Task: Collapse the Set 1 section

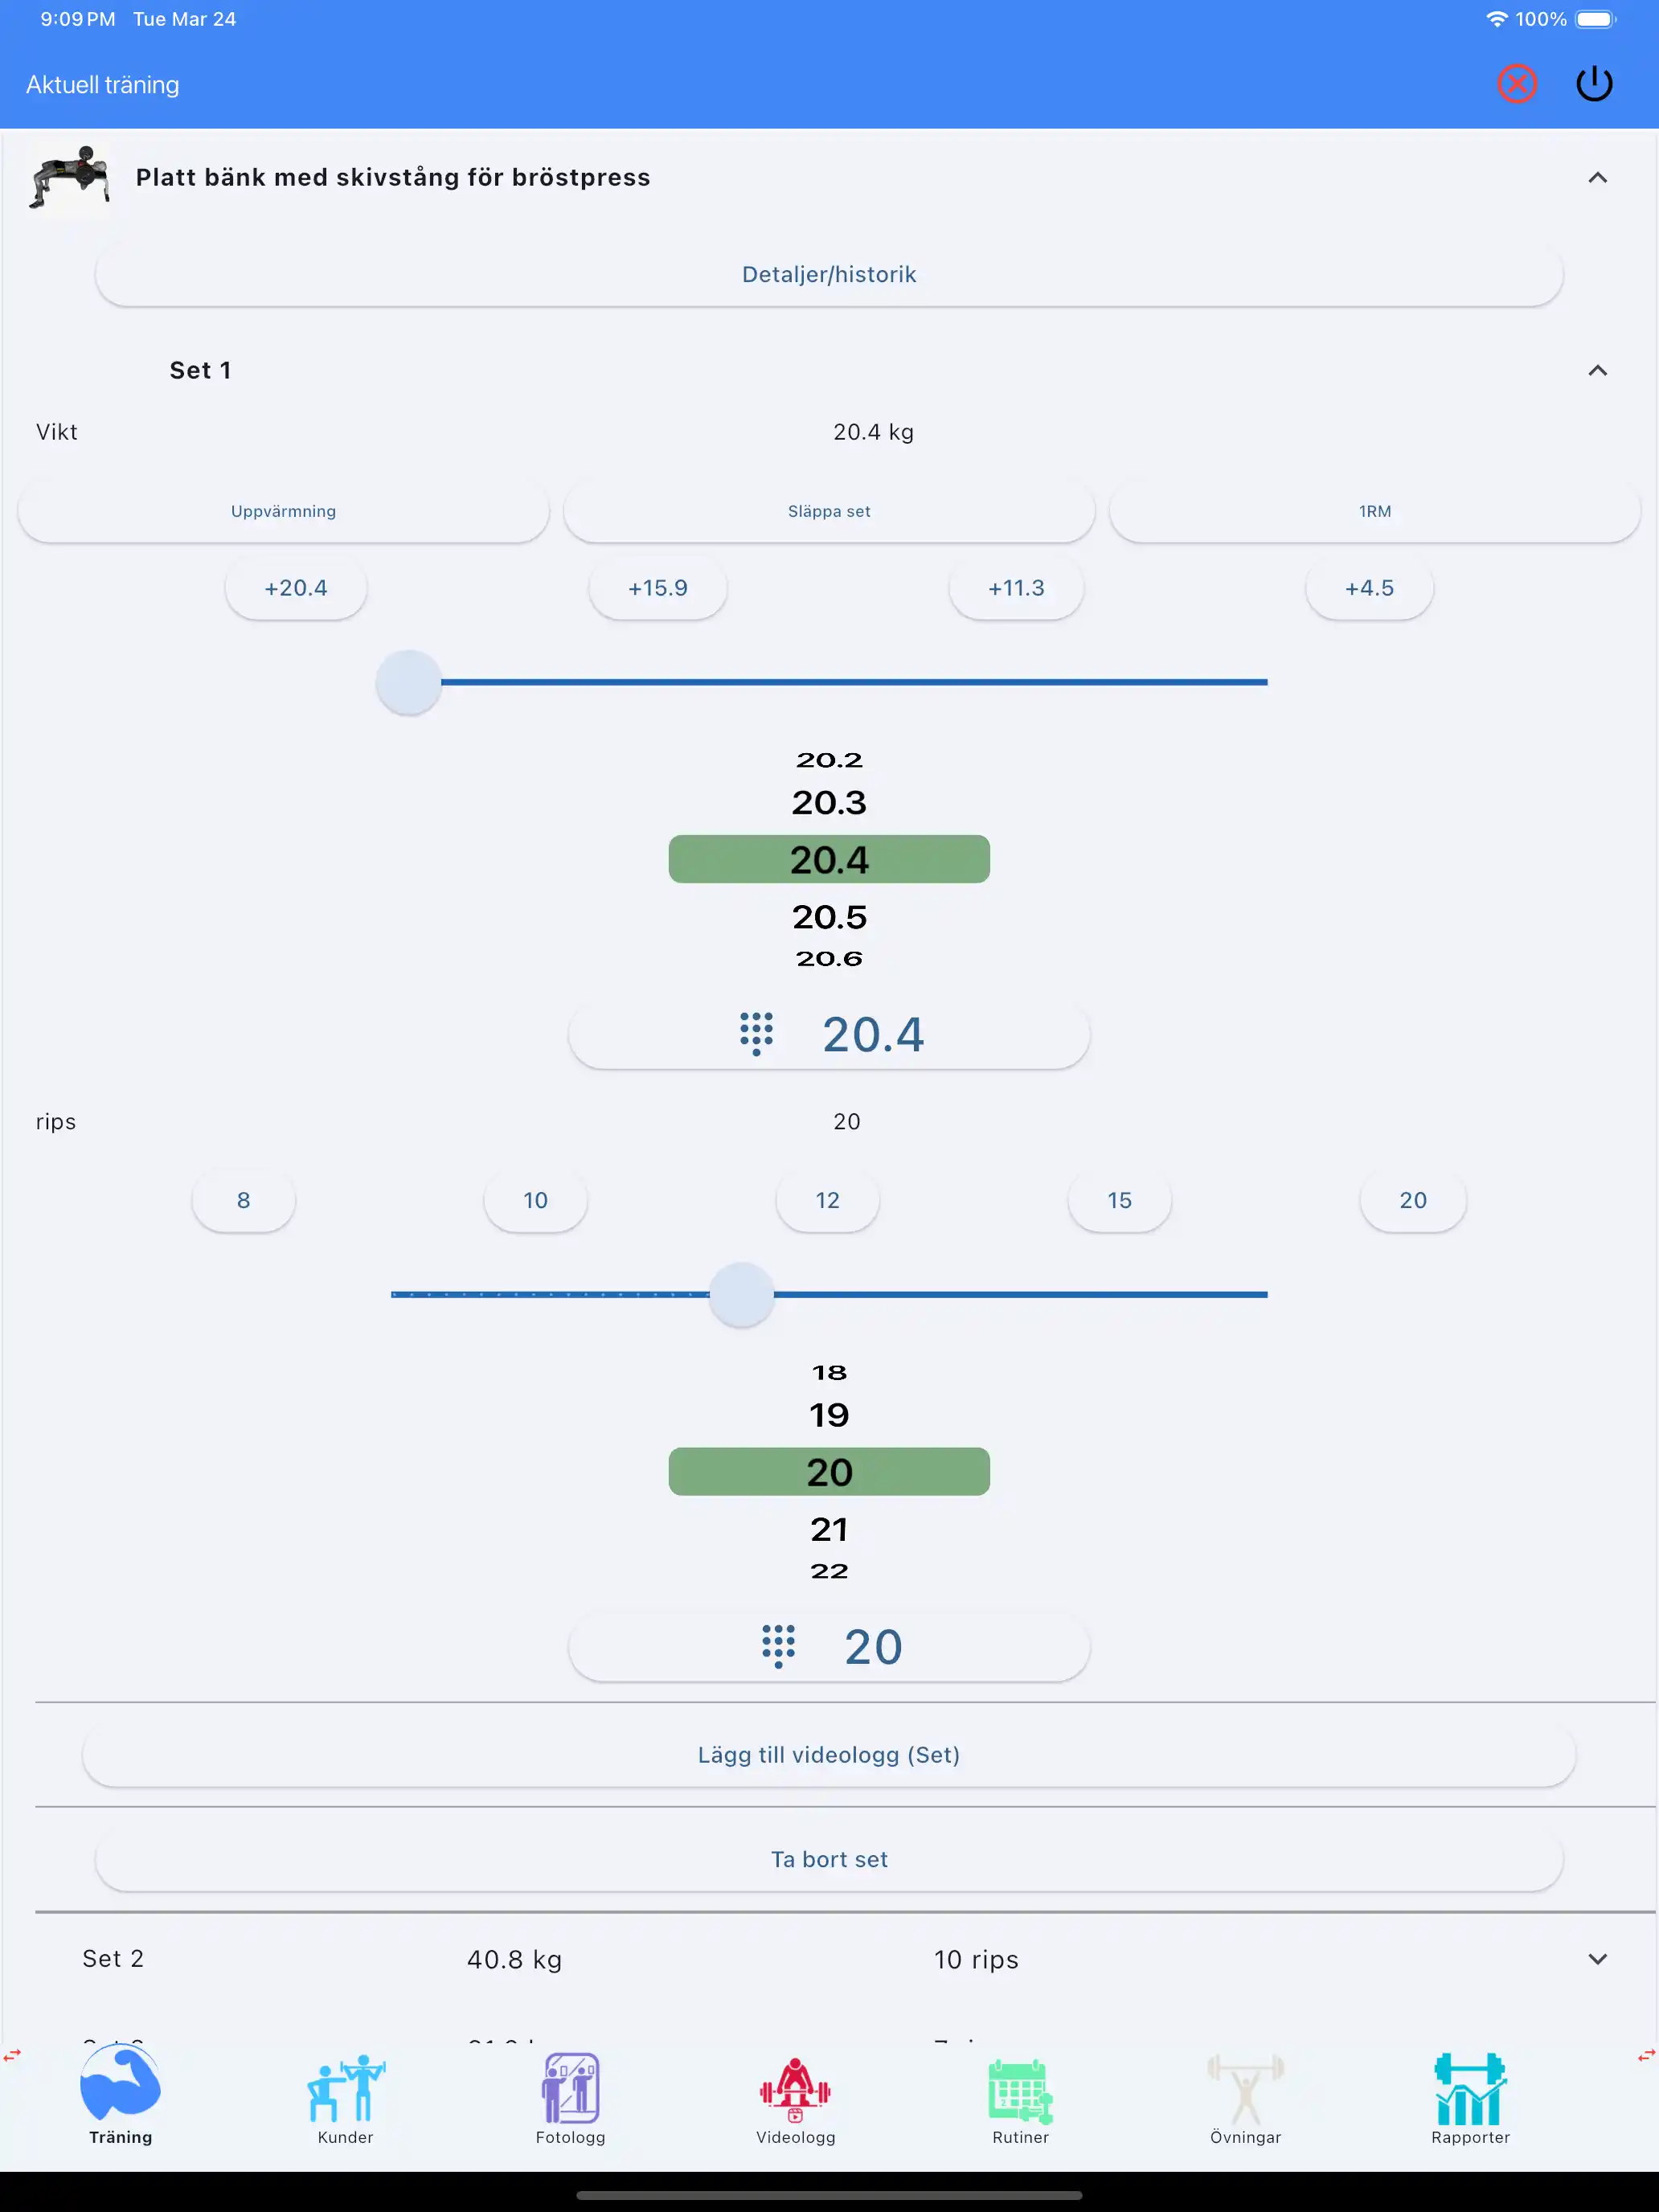Action: point(1597,371)
